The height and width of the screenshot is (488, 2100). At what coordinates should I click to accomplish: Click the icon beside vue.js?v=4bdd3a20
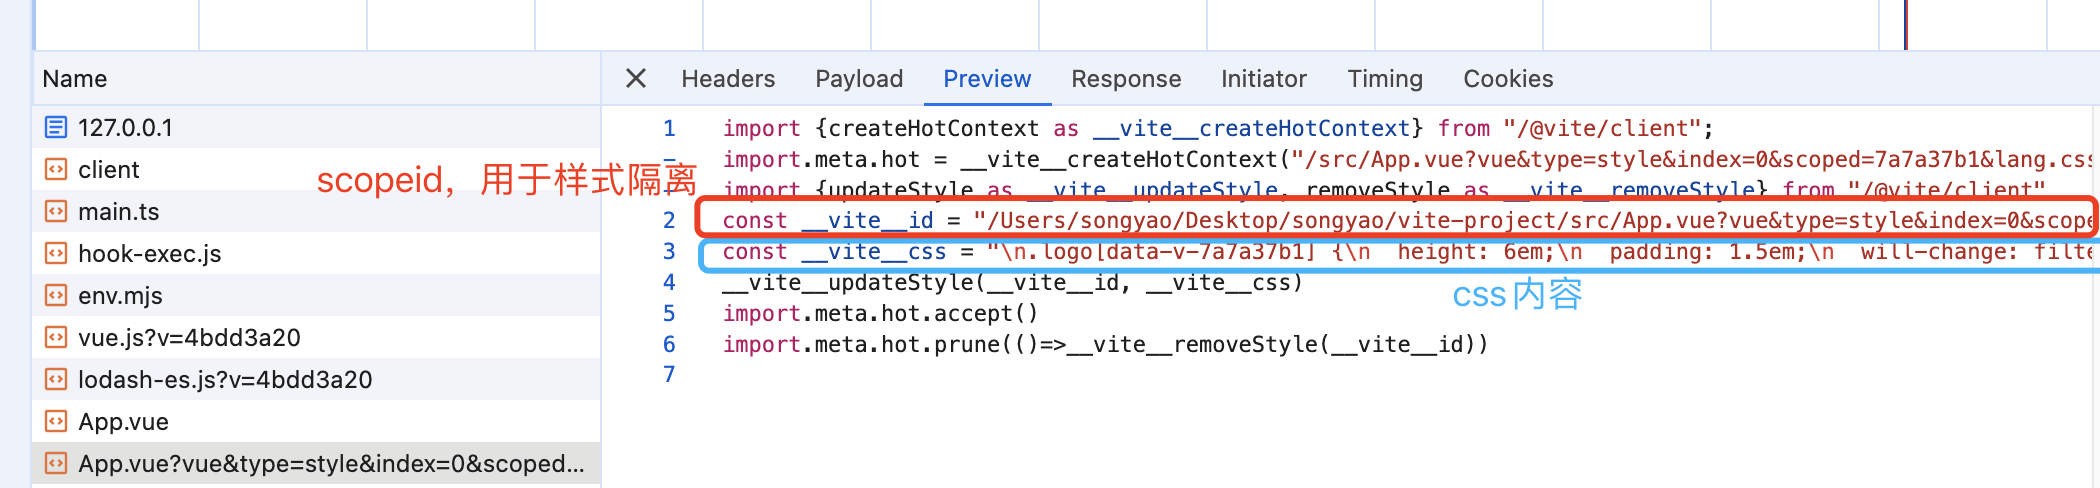click(x=56, y=338)
